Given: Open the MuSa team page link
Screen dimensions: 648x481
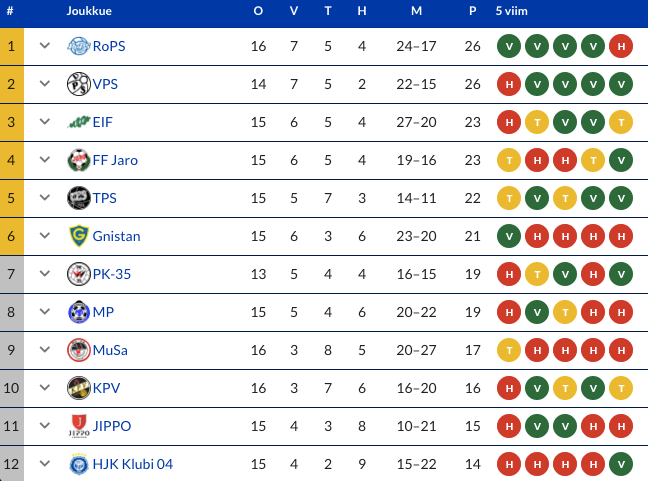Looking at the screenshot, I should pos(110,350).
